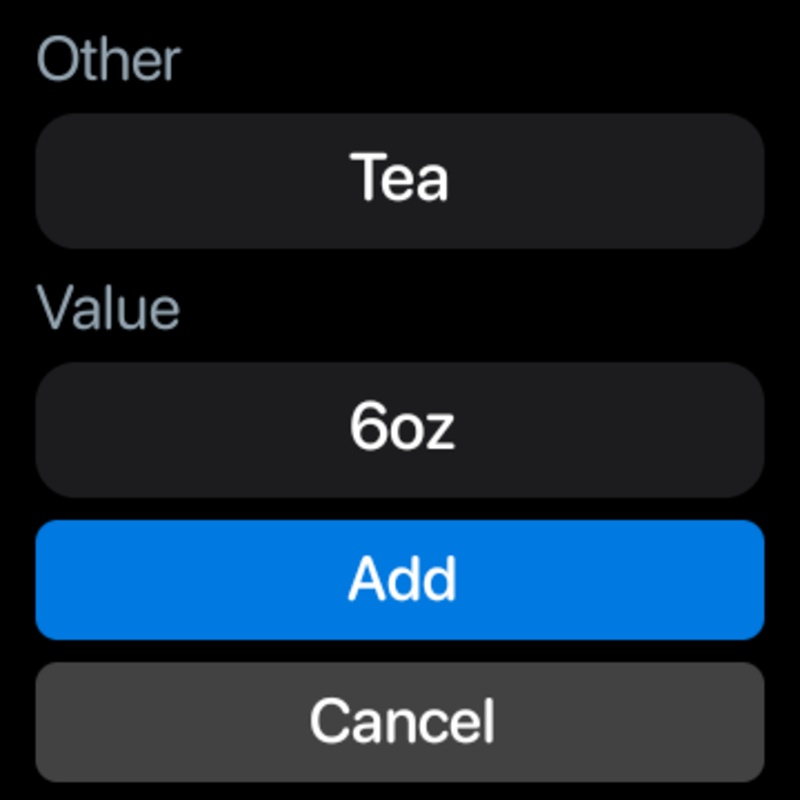Open the field under the Other heading
Image resolution: width=800 pixels, height=800 pixels.
click(x=400, y=181)
